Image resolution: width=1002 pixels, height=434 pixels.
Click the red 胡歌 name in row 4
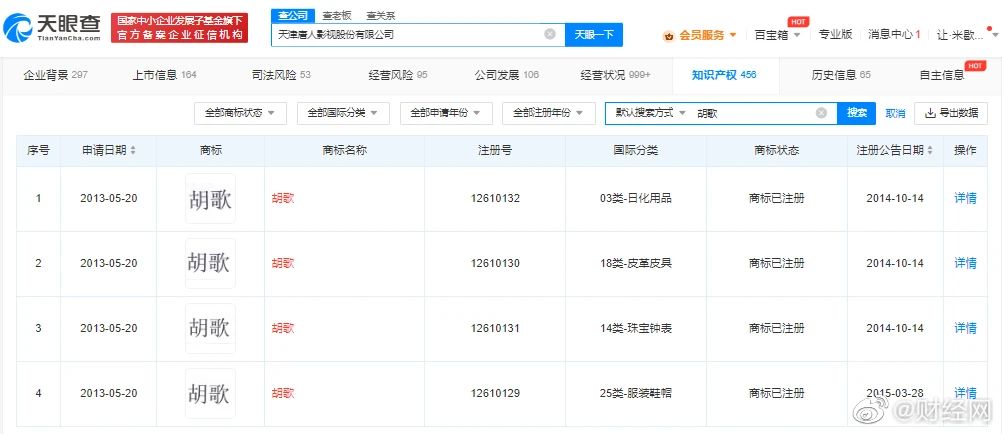(283, 393)
